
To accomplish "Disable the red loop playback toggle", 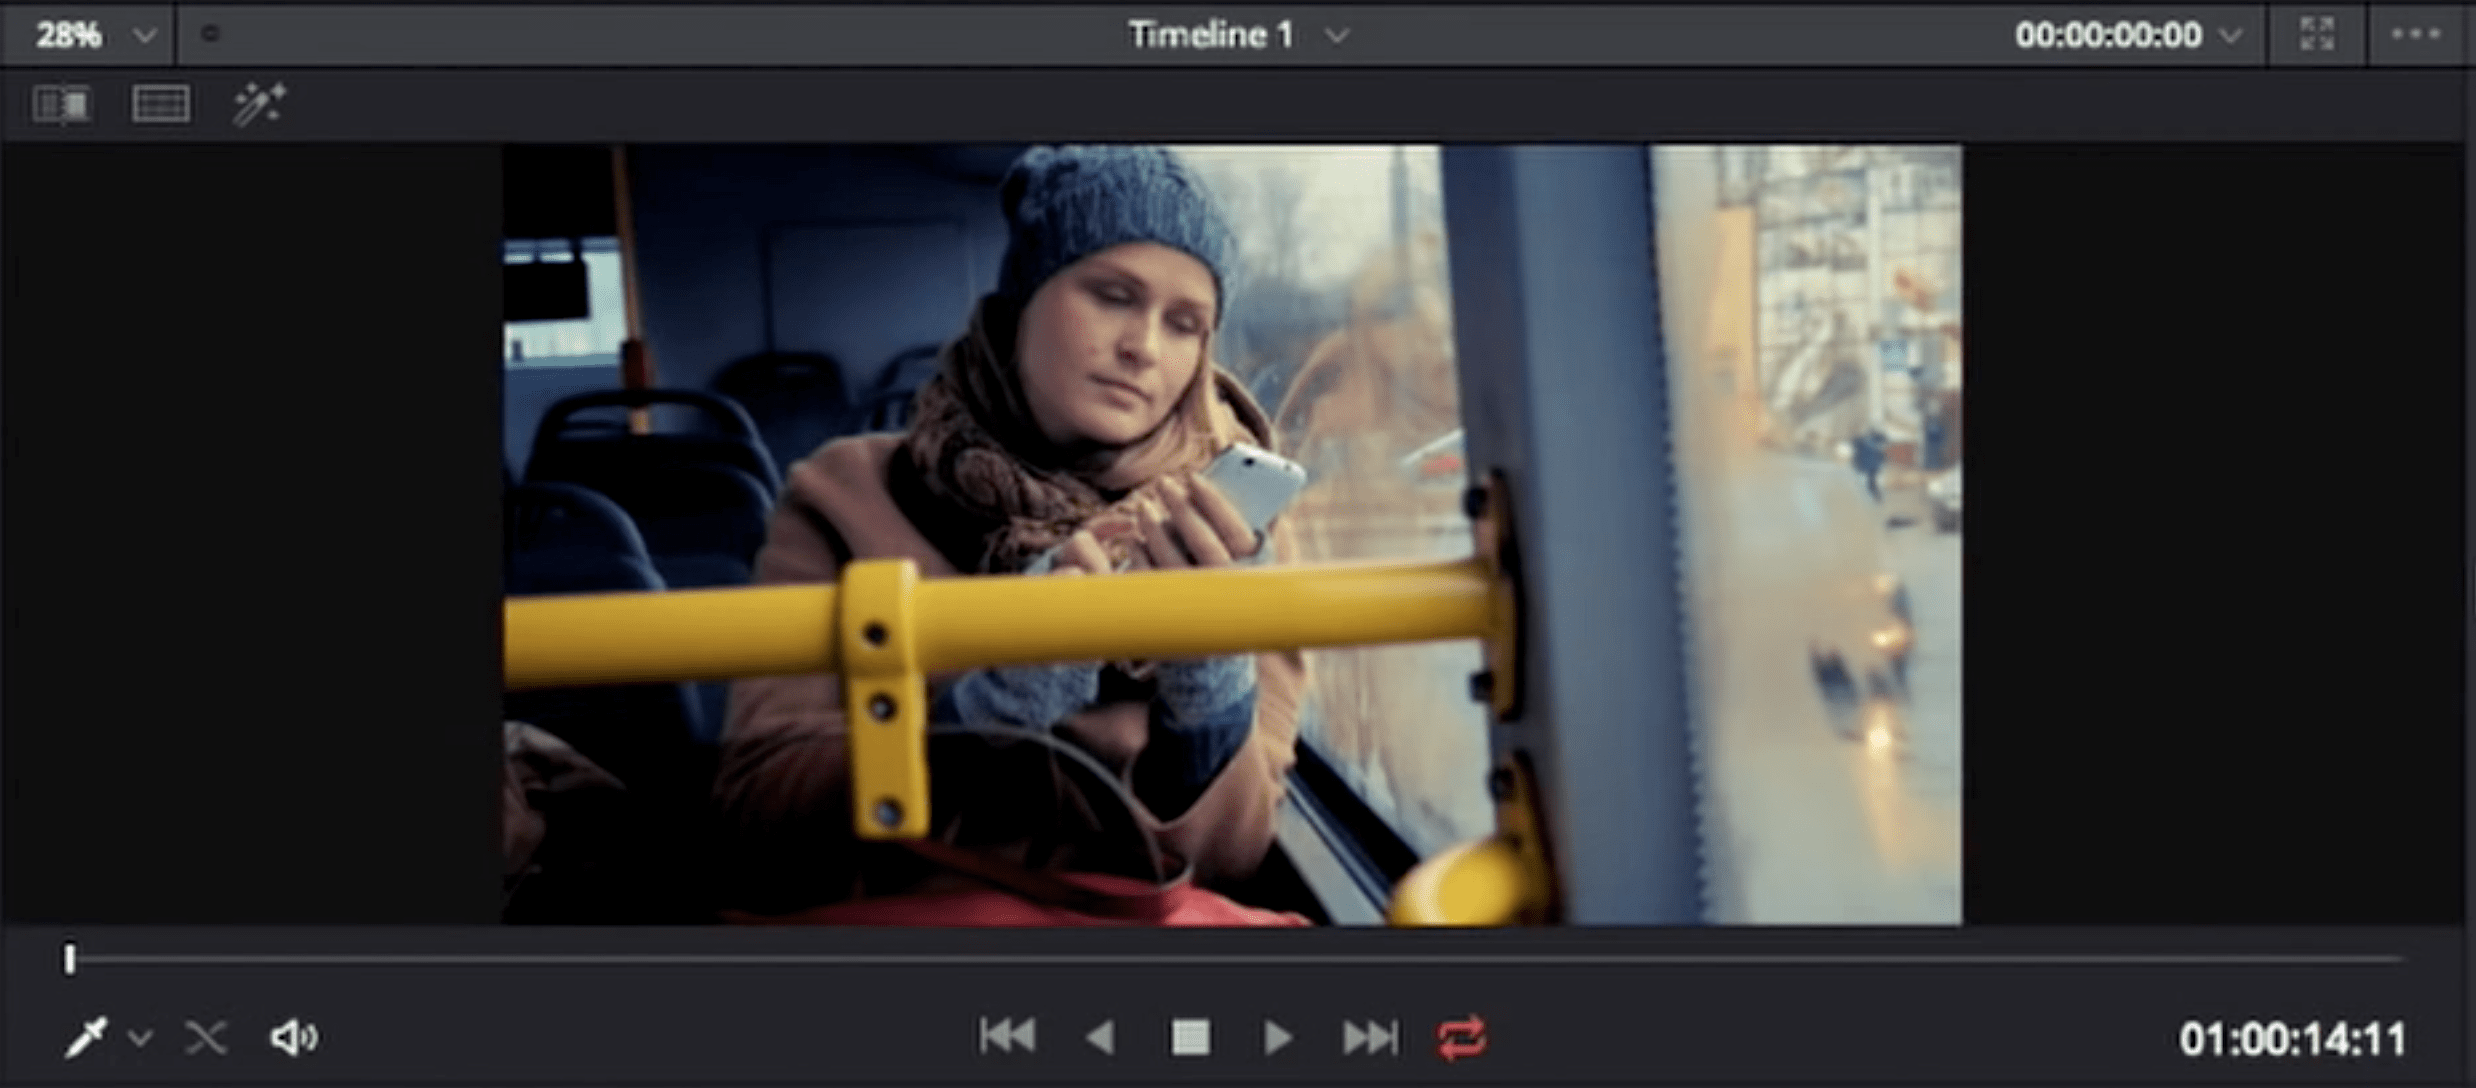I will click(1460, 1039).
